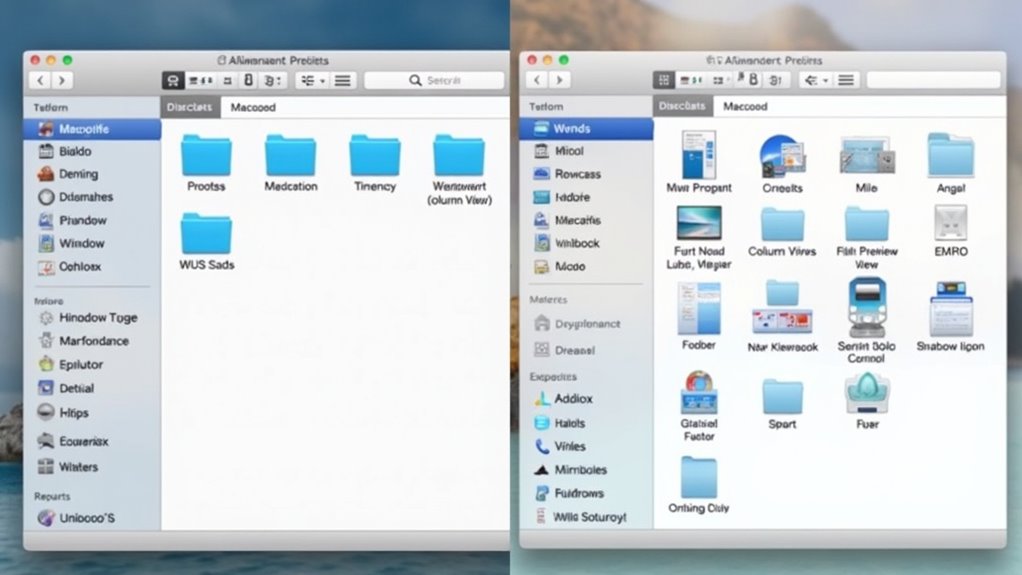Click list lines button in left window toolbar
Image resolution: width=1022 pixels, height=575 pixels.
pos(343,80)
